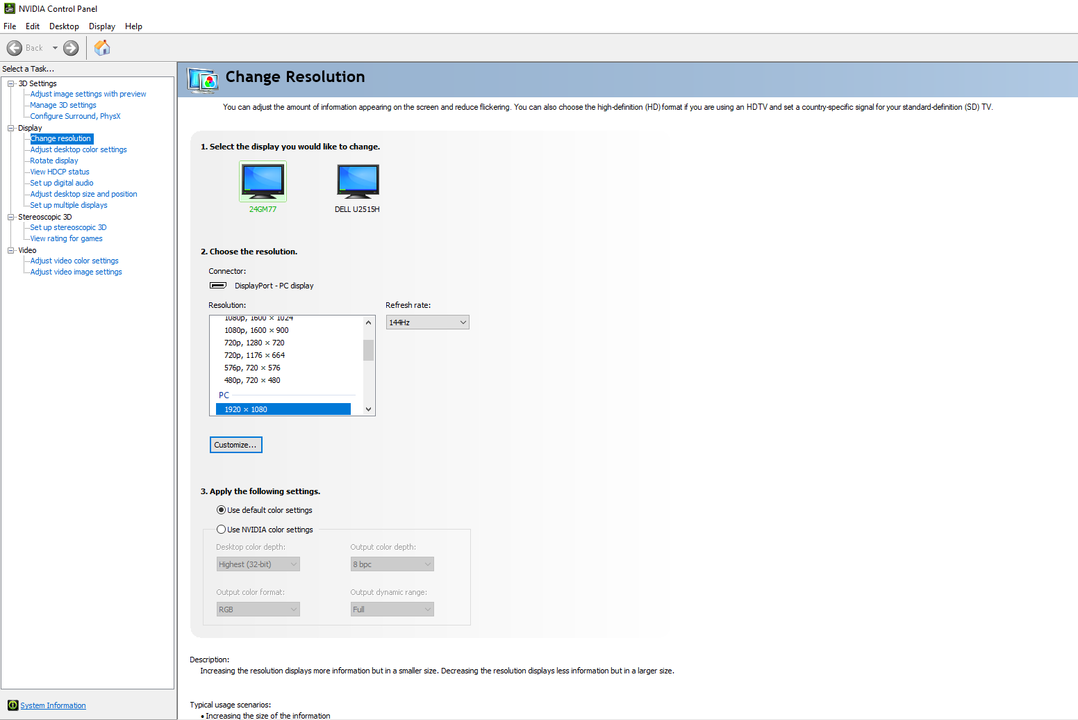1078x720 pixels.
Task: Click the System Information link
Action: point(53,706)
